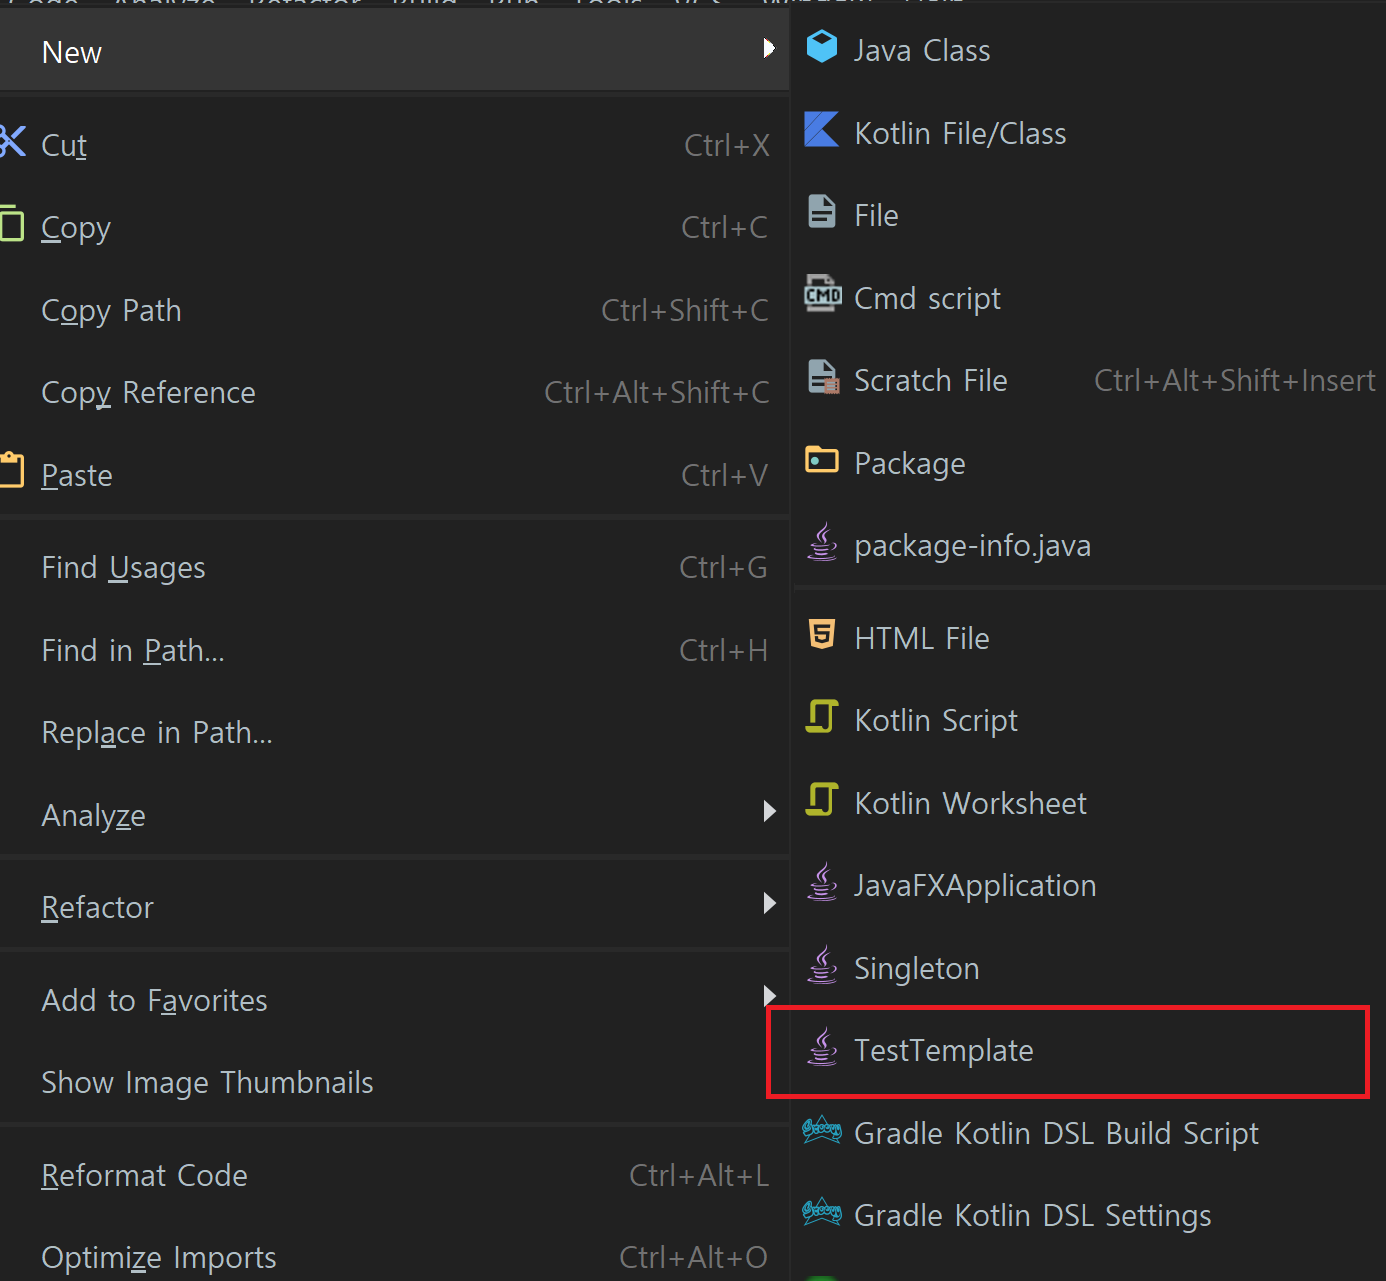Open the New menu entry
This screenshot has width=1386, height=1281.
tap(394, 50)
